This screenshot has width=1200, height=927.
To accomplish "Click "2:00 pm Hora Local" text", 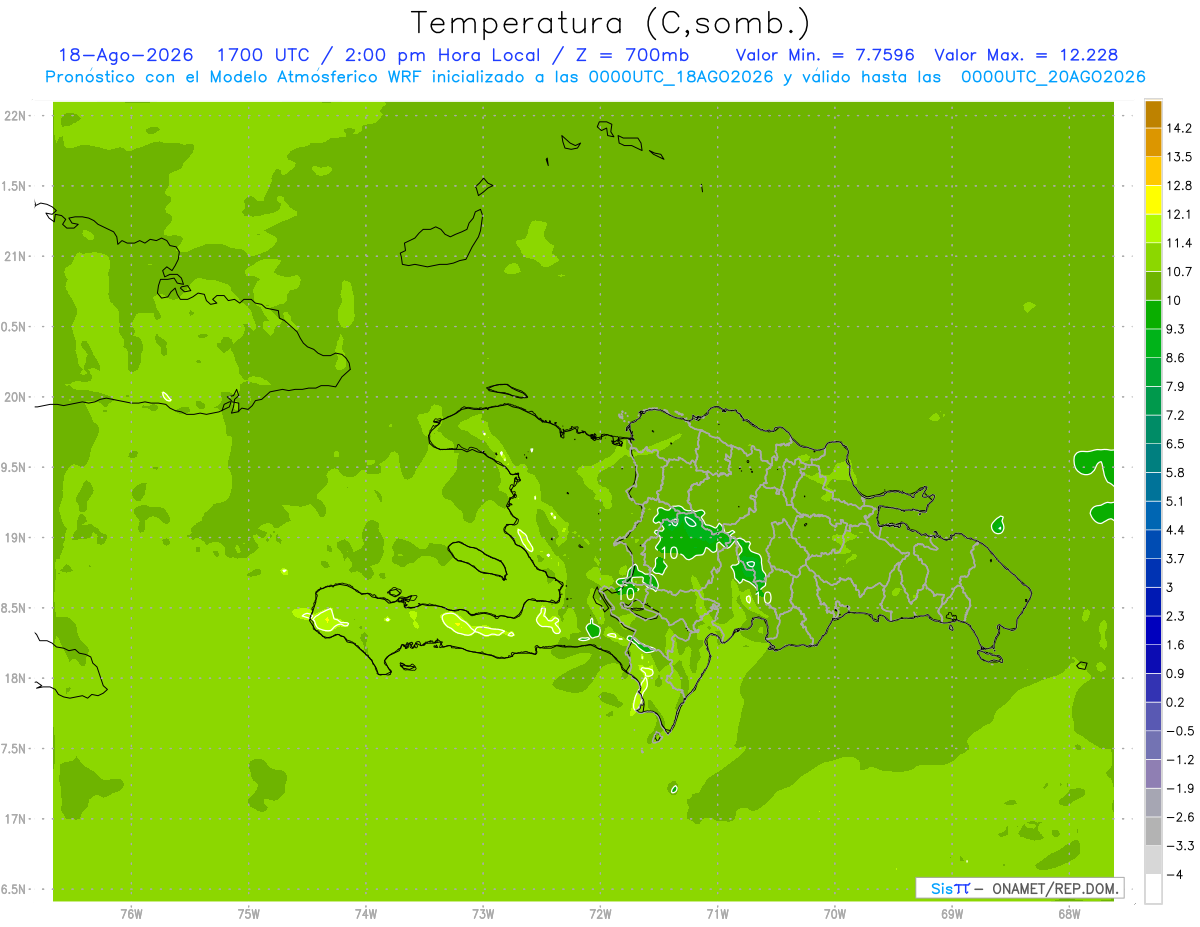I will 443,55.
